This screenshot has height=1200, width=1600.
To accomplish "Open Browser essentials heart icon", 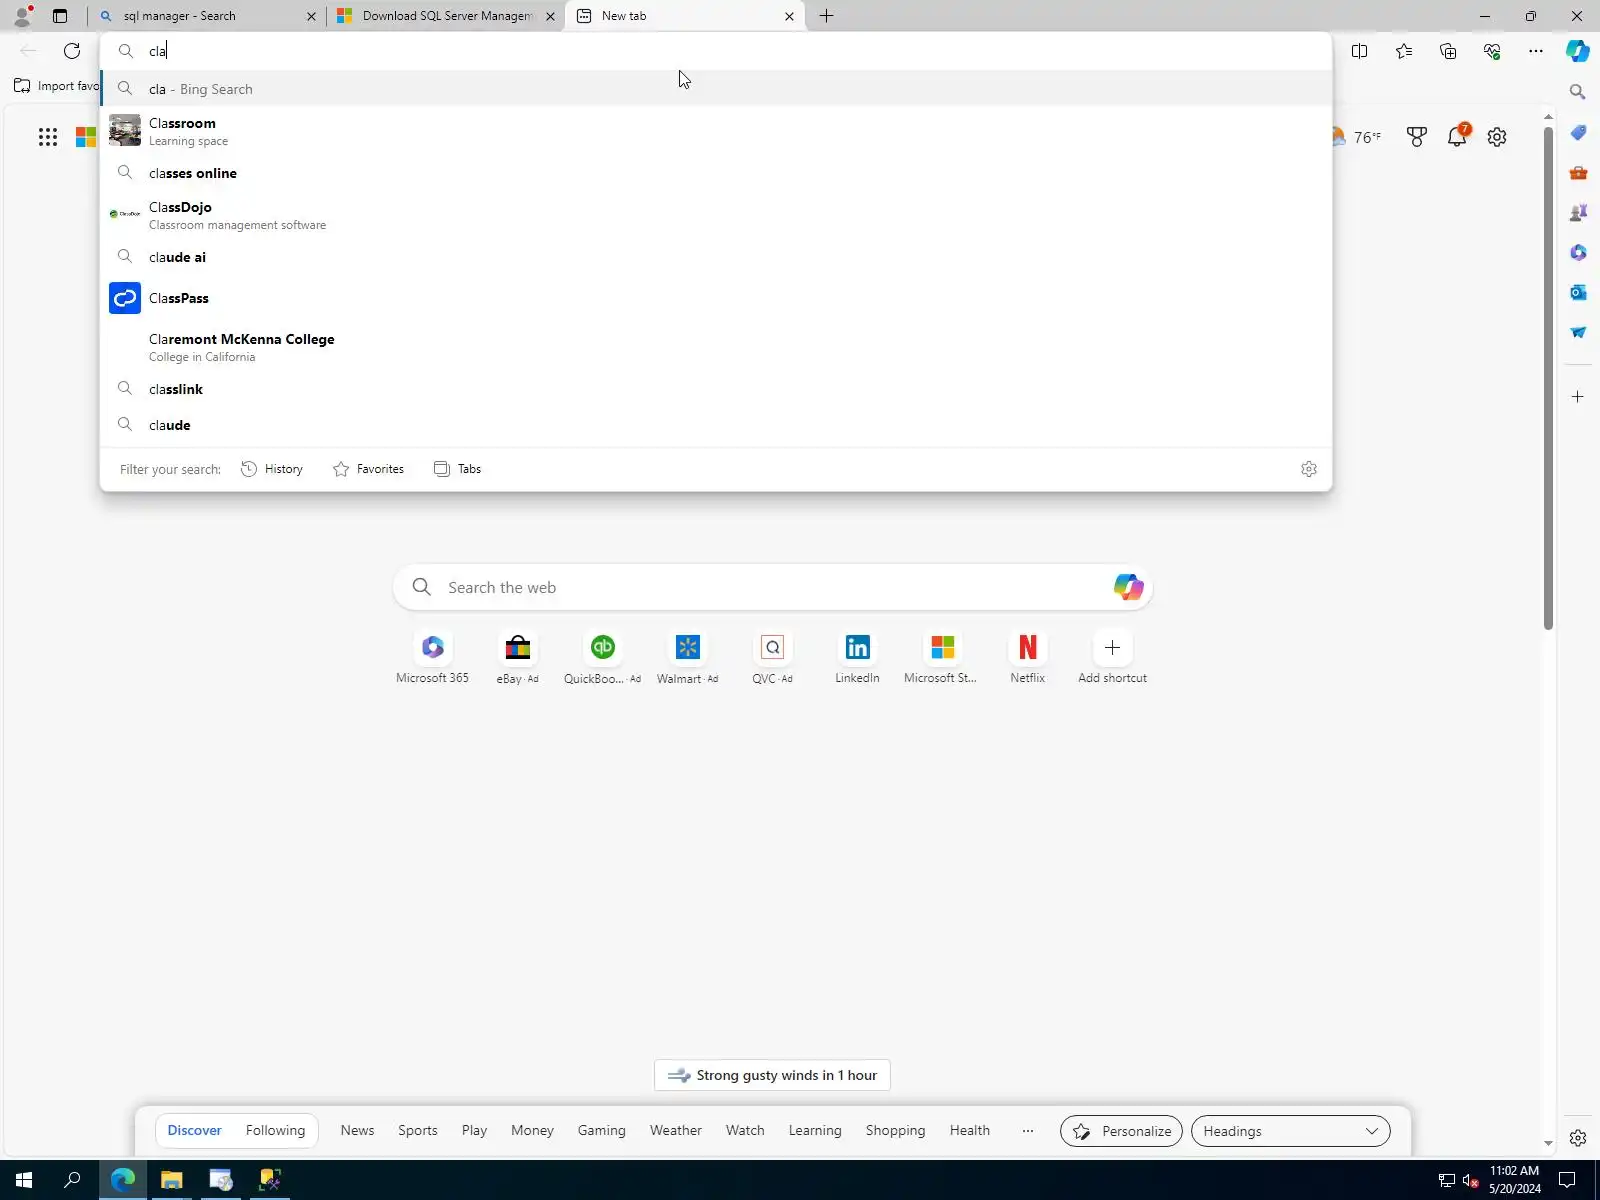I will [x=1492, y=51].
